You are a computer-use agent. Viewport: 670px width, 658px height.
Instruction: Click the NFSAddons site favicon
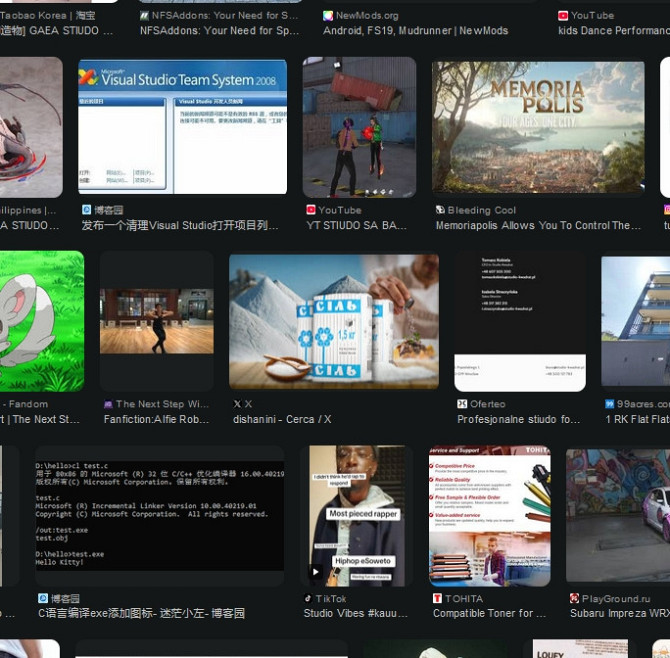pyautogui.click(x=145, y=16)
